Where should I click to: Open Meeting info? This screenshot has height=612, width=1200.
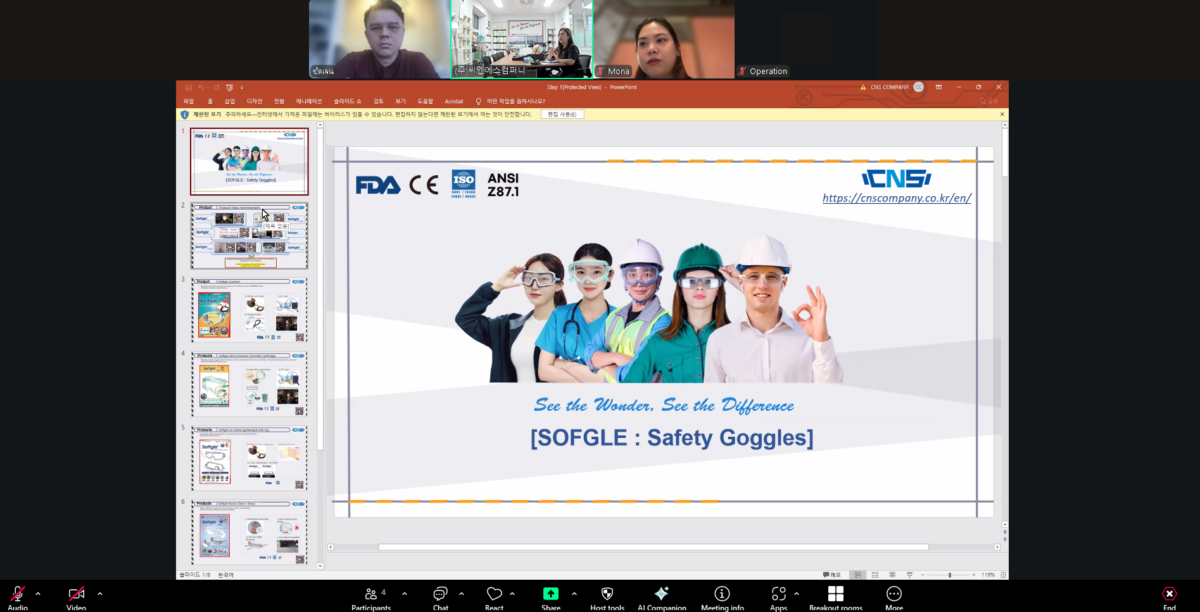point(721,595)
